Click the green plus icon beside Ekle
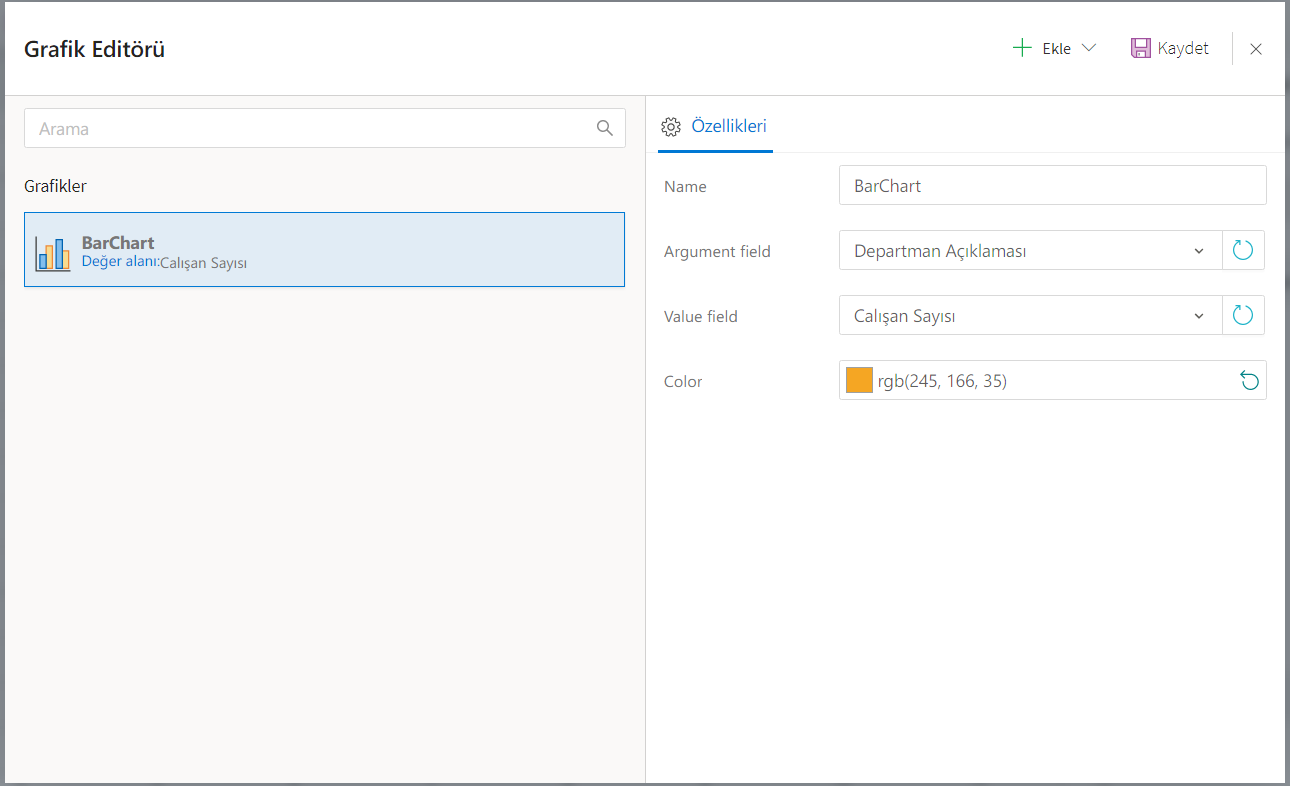Screen dimensions: 1290x786 pyautogui.click(x=1022, y=48)
